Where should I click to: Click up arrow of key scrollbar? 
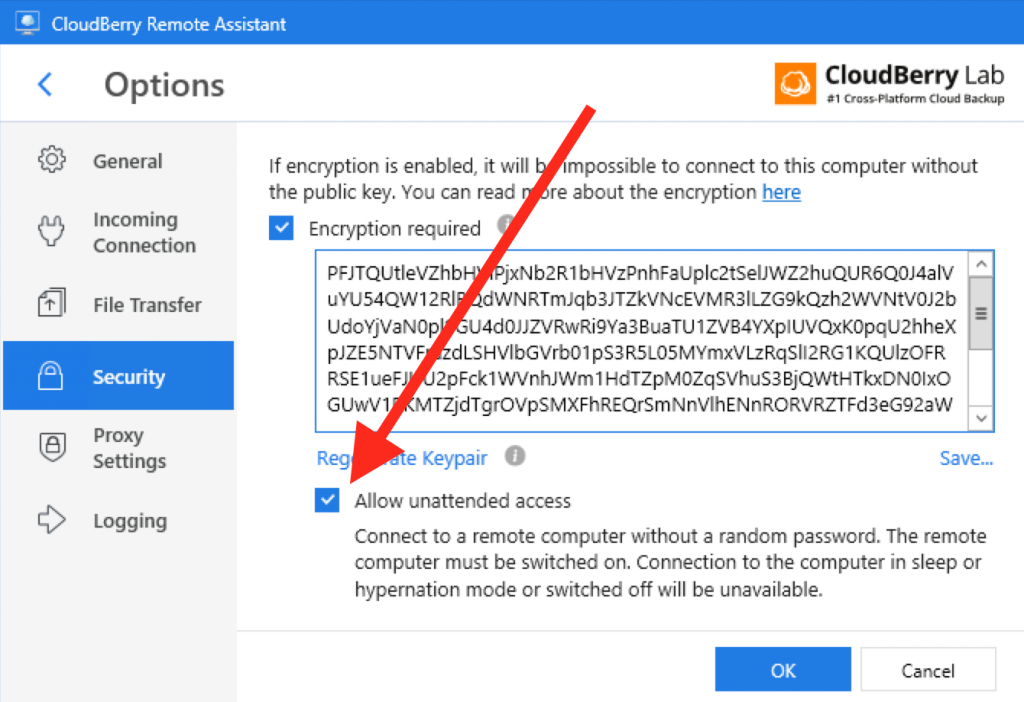(x=981, y=264)
